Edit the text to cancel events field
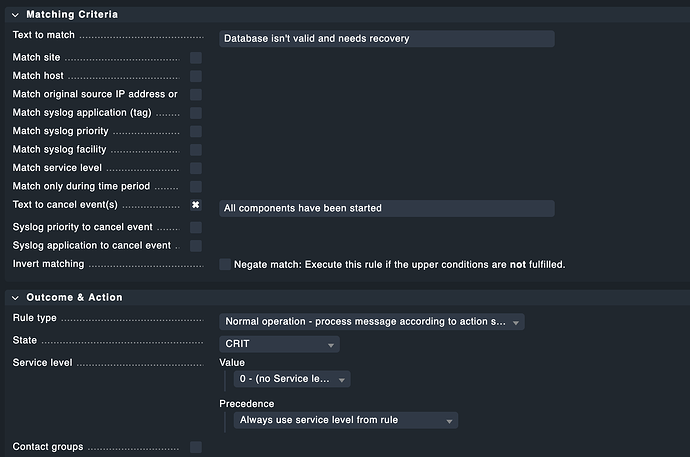The width and height of the screenshot is (690, 457). pos(386,208)
